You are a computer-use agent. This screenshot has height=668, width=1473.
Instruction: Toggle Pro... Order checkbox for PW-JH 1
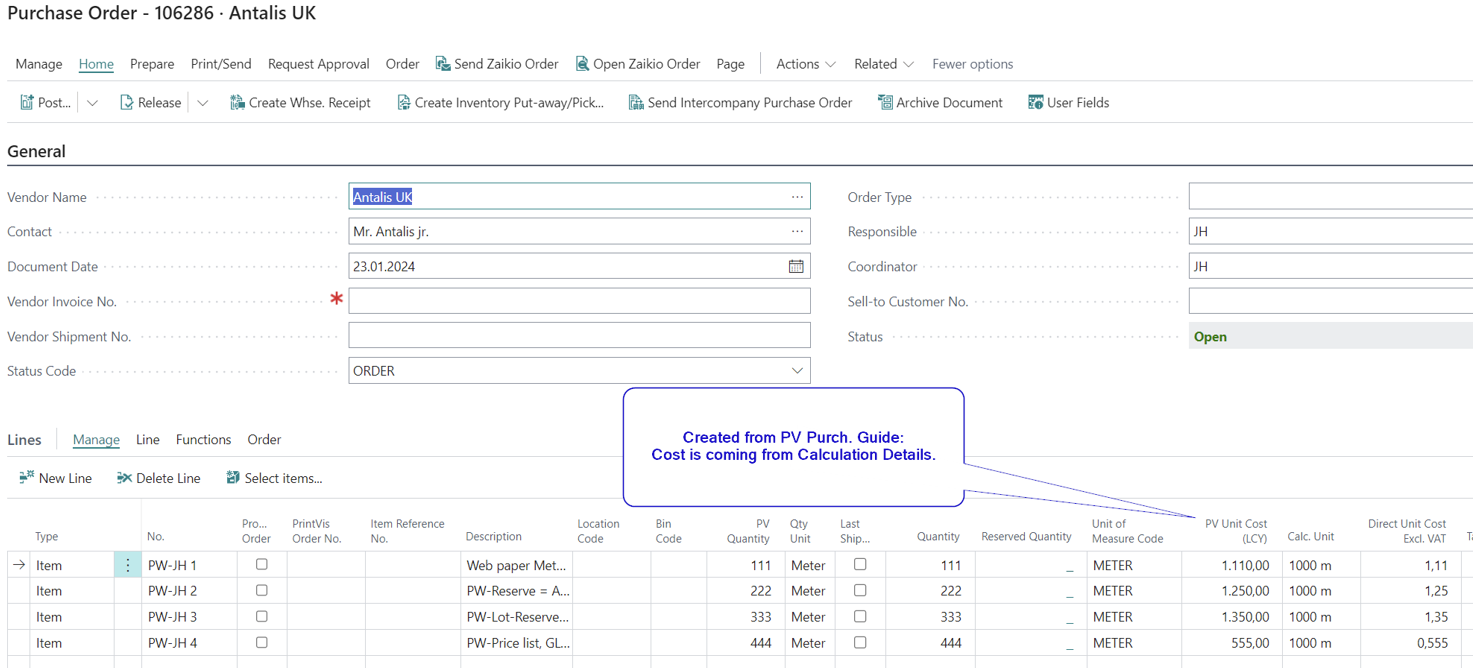click(x=262, y=565)
